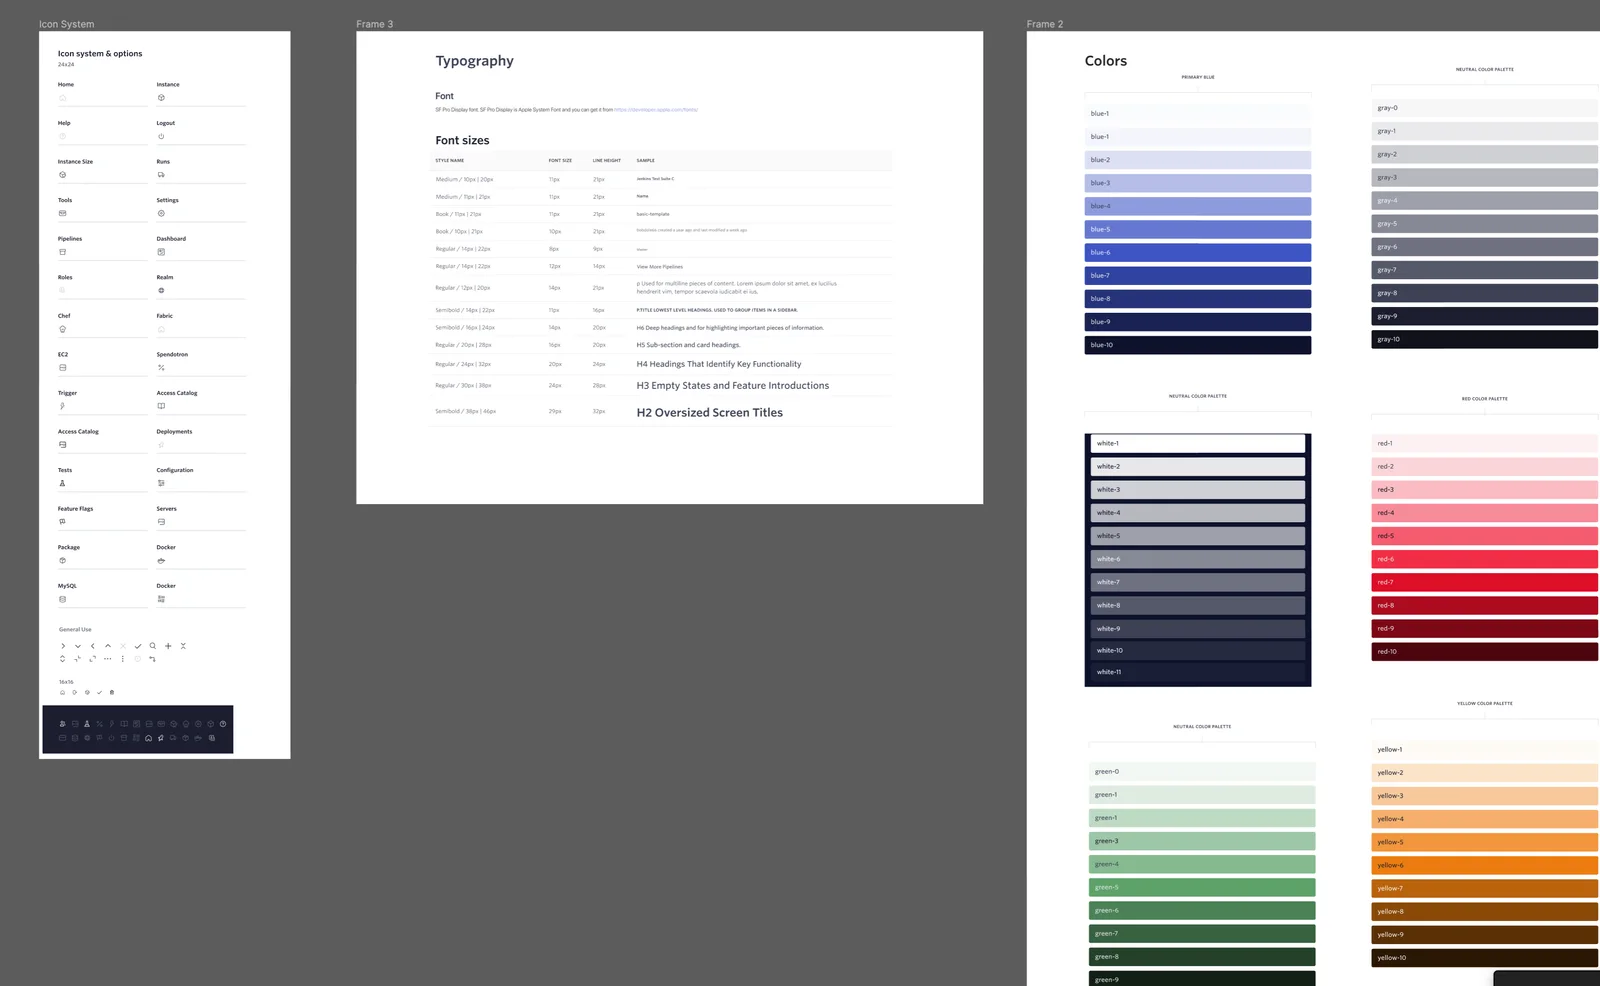Select the search magnifier icon under General Use
This screenshot has width=1600, height=986.
pyautogui.click(x=153, y=646)
